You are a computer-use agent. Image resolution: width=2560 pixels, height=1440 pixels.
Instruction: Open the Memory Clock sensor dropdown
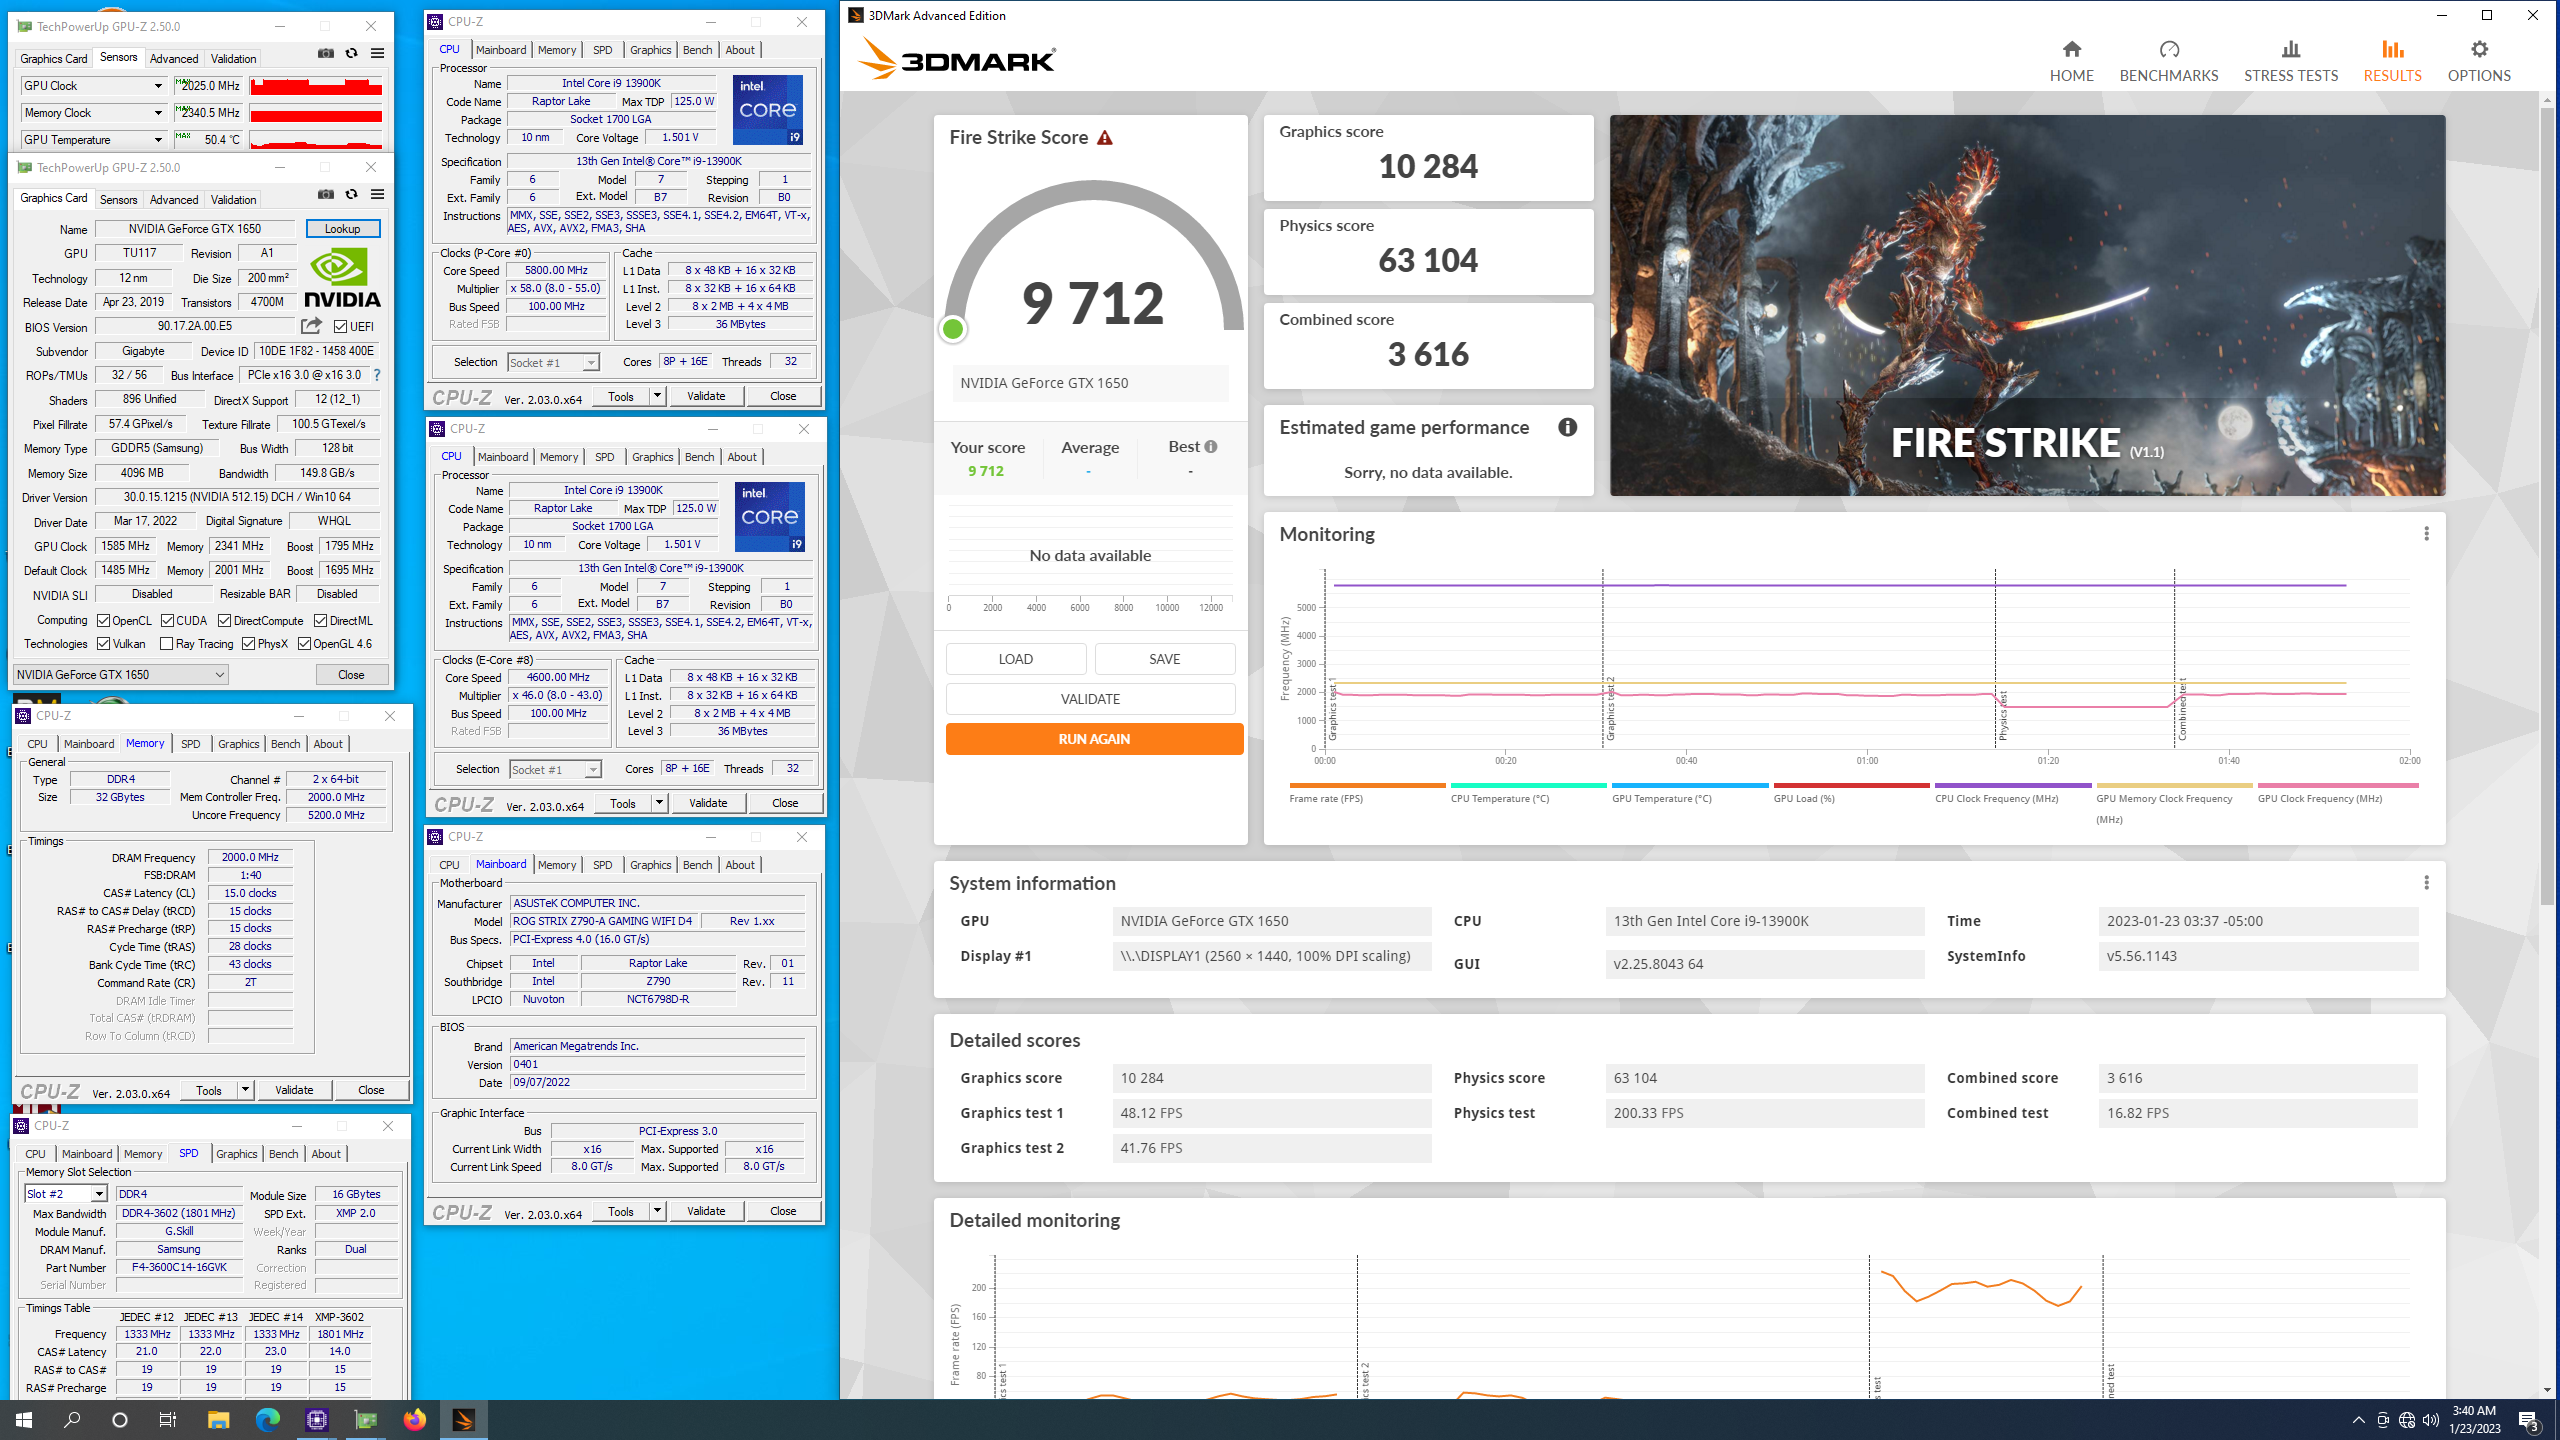[x=157, y=113]
